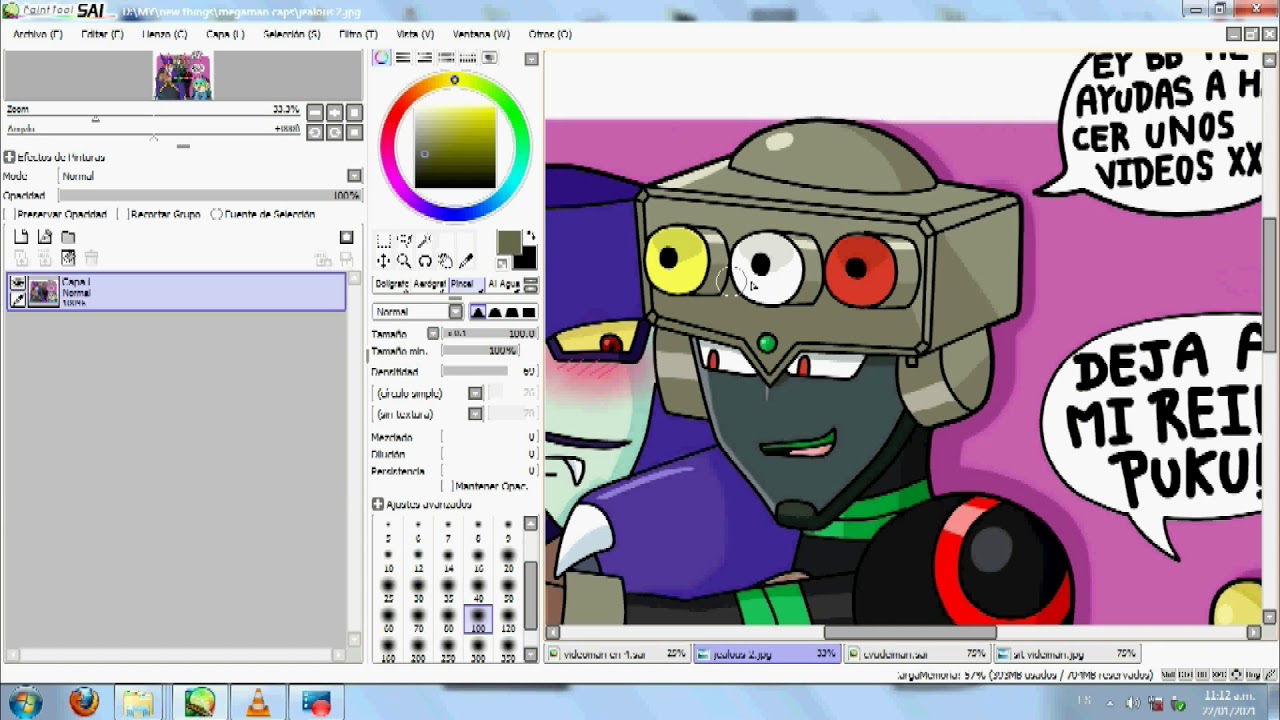Open Editar menu
1280x720 pixels.
(102, 34)
